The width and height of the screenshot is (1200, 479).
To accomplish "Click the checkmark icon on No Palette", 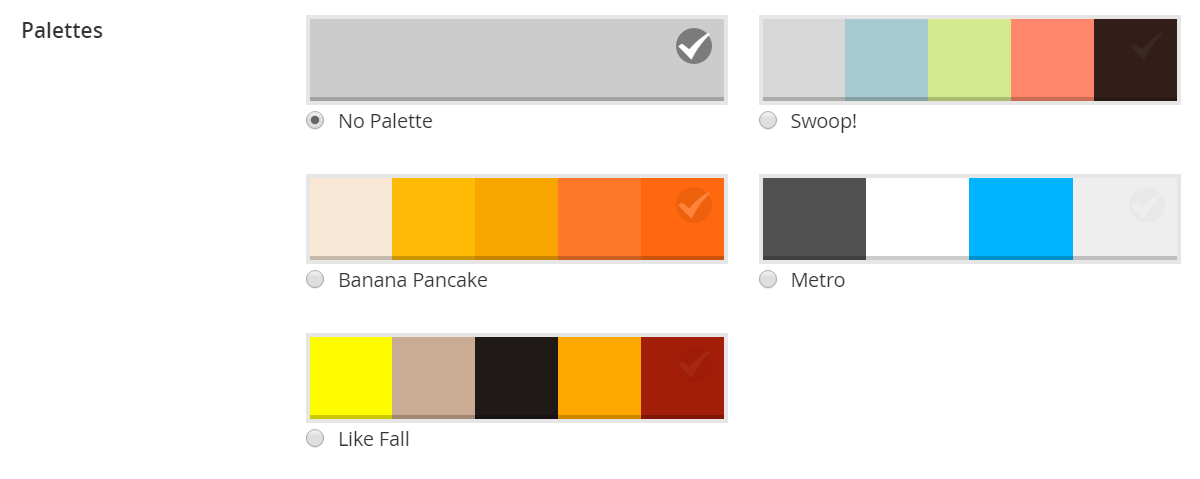I will coord(693,46).
